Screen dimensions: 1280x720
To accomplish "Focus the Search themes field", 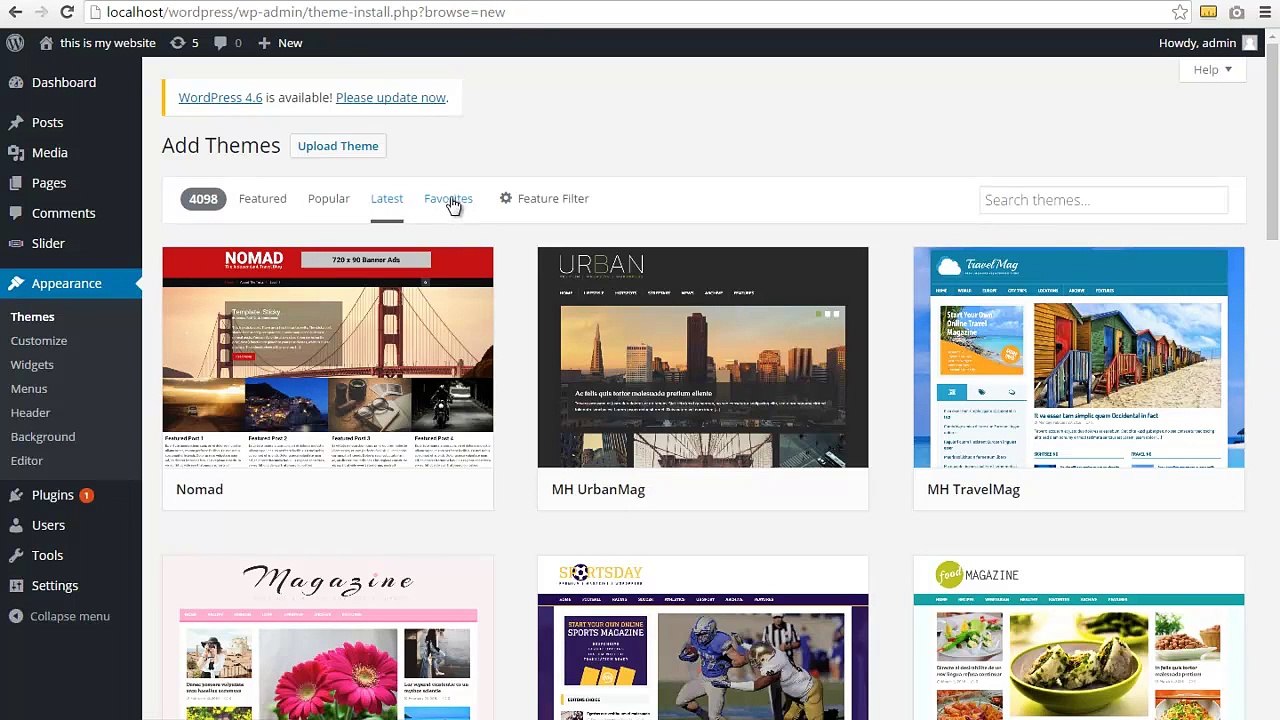I will pyautogui.click(x=1103, y=200).
